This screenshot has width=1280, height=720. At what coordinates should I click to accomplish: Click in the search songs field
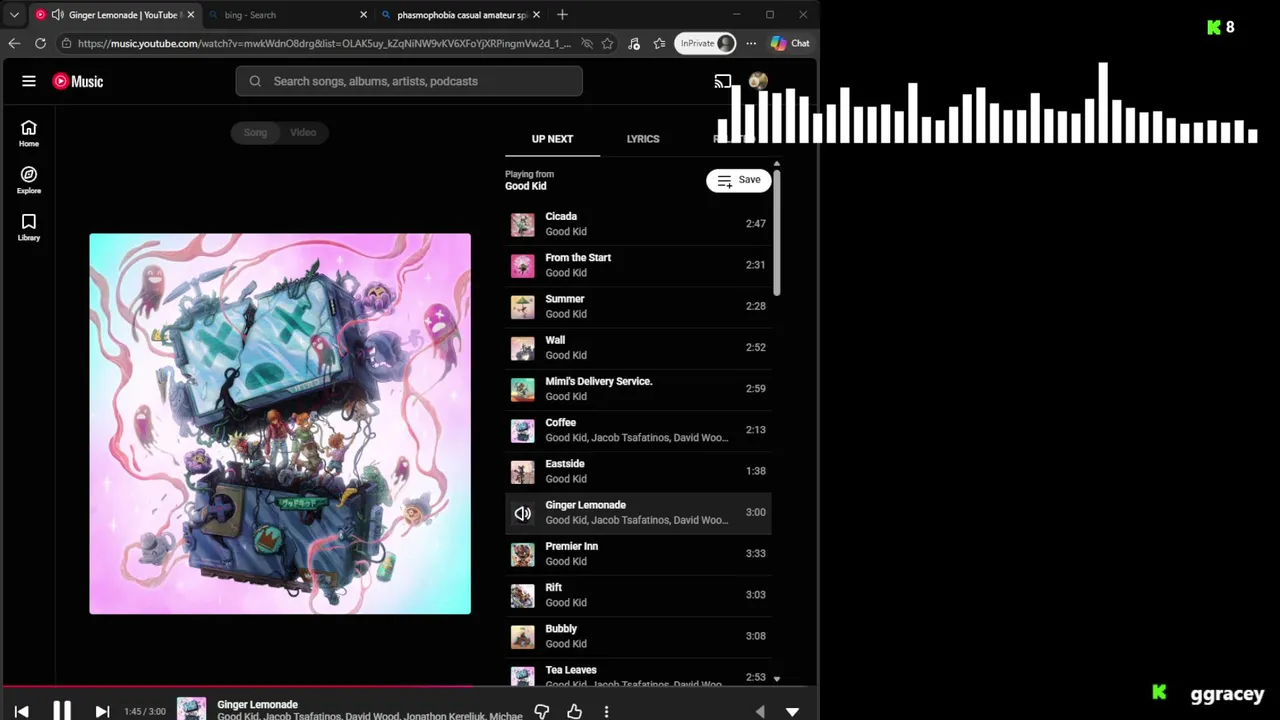click(409, 81)
